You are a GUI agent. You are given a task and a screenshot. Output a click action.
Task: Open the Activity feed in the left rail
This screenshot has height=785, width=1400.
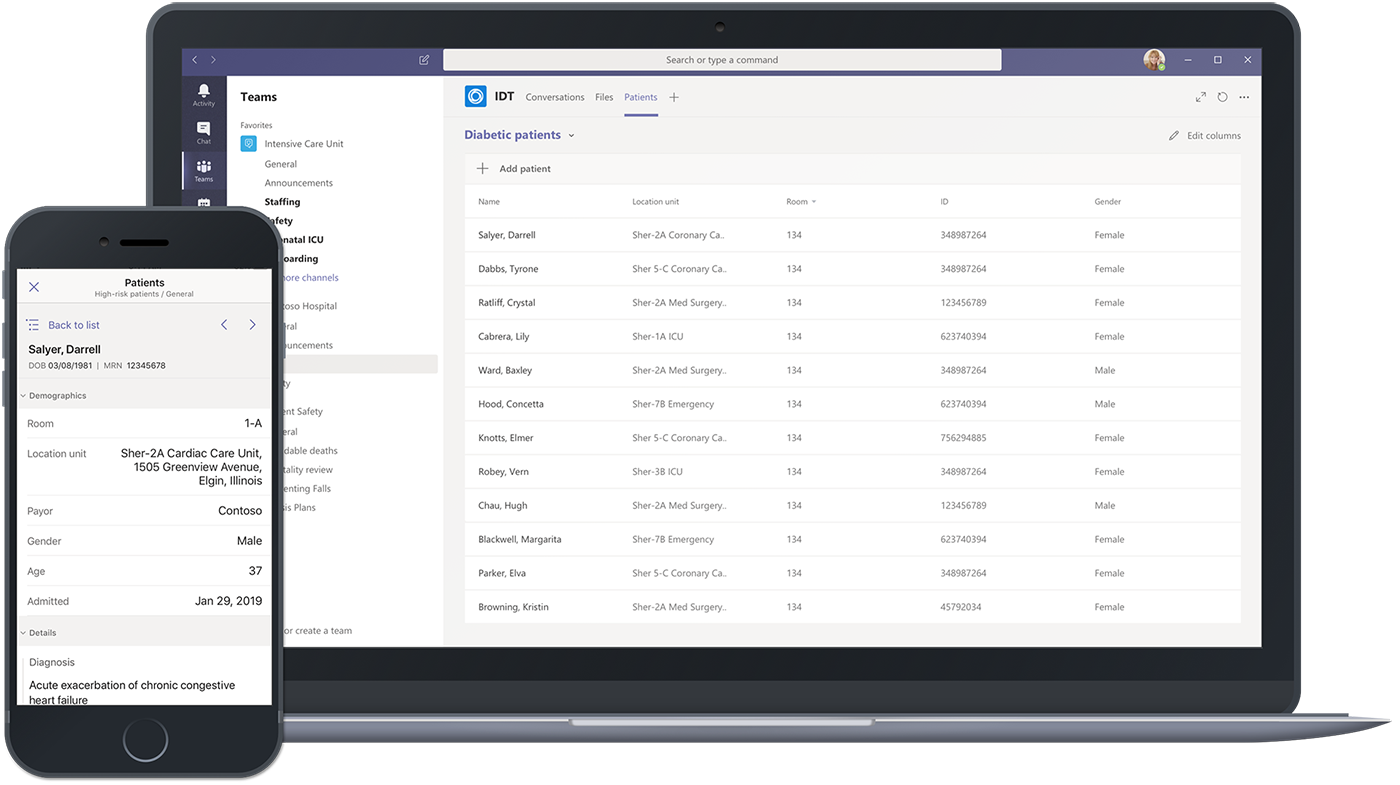click(203, 92)
